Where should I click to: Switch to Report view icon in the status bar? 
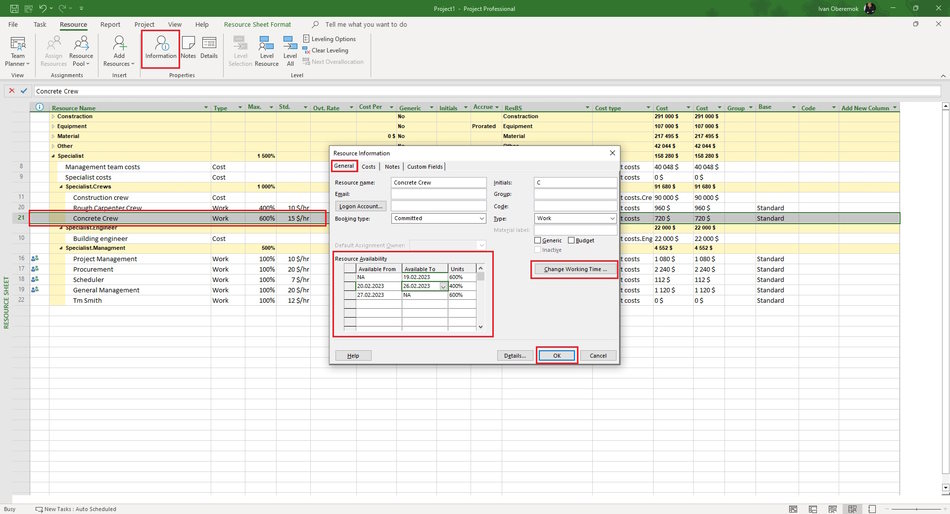coord(872,509)
